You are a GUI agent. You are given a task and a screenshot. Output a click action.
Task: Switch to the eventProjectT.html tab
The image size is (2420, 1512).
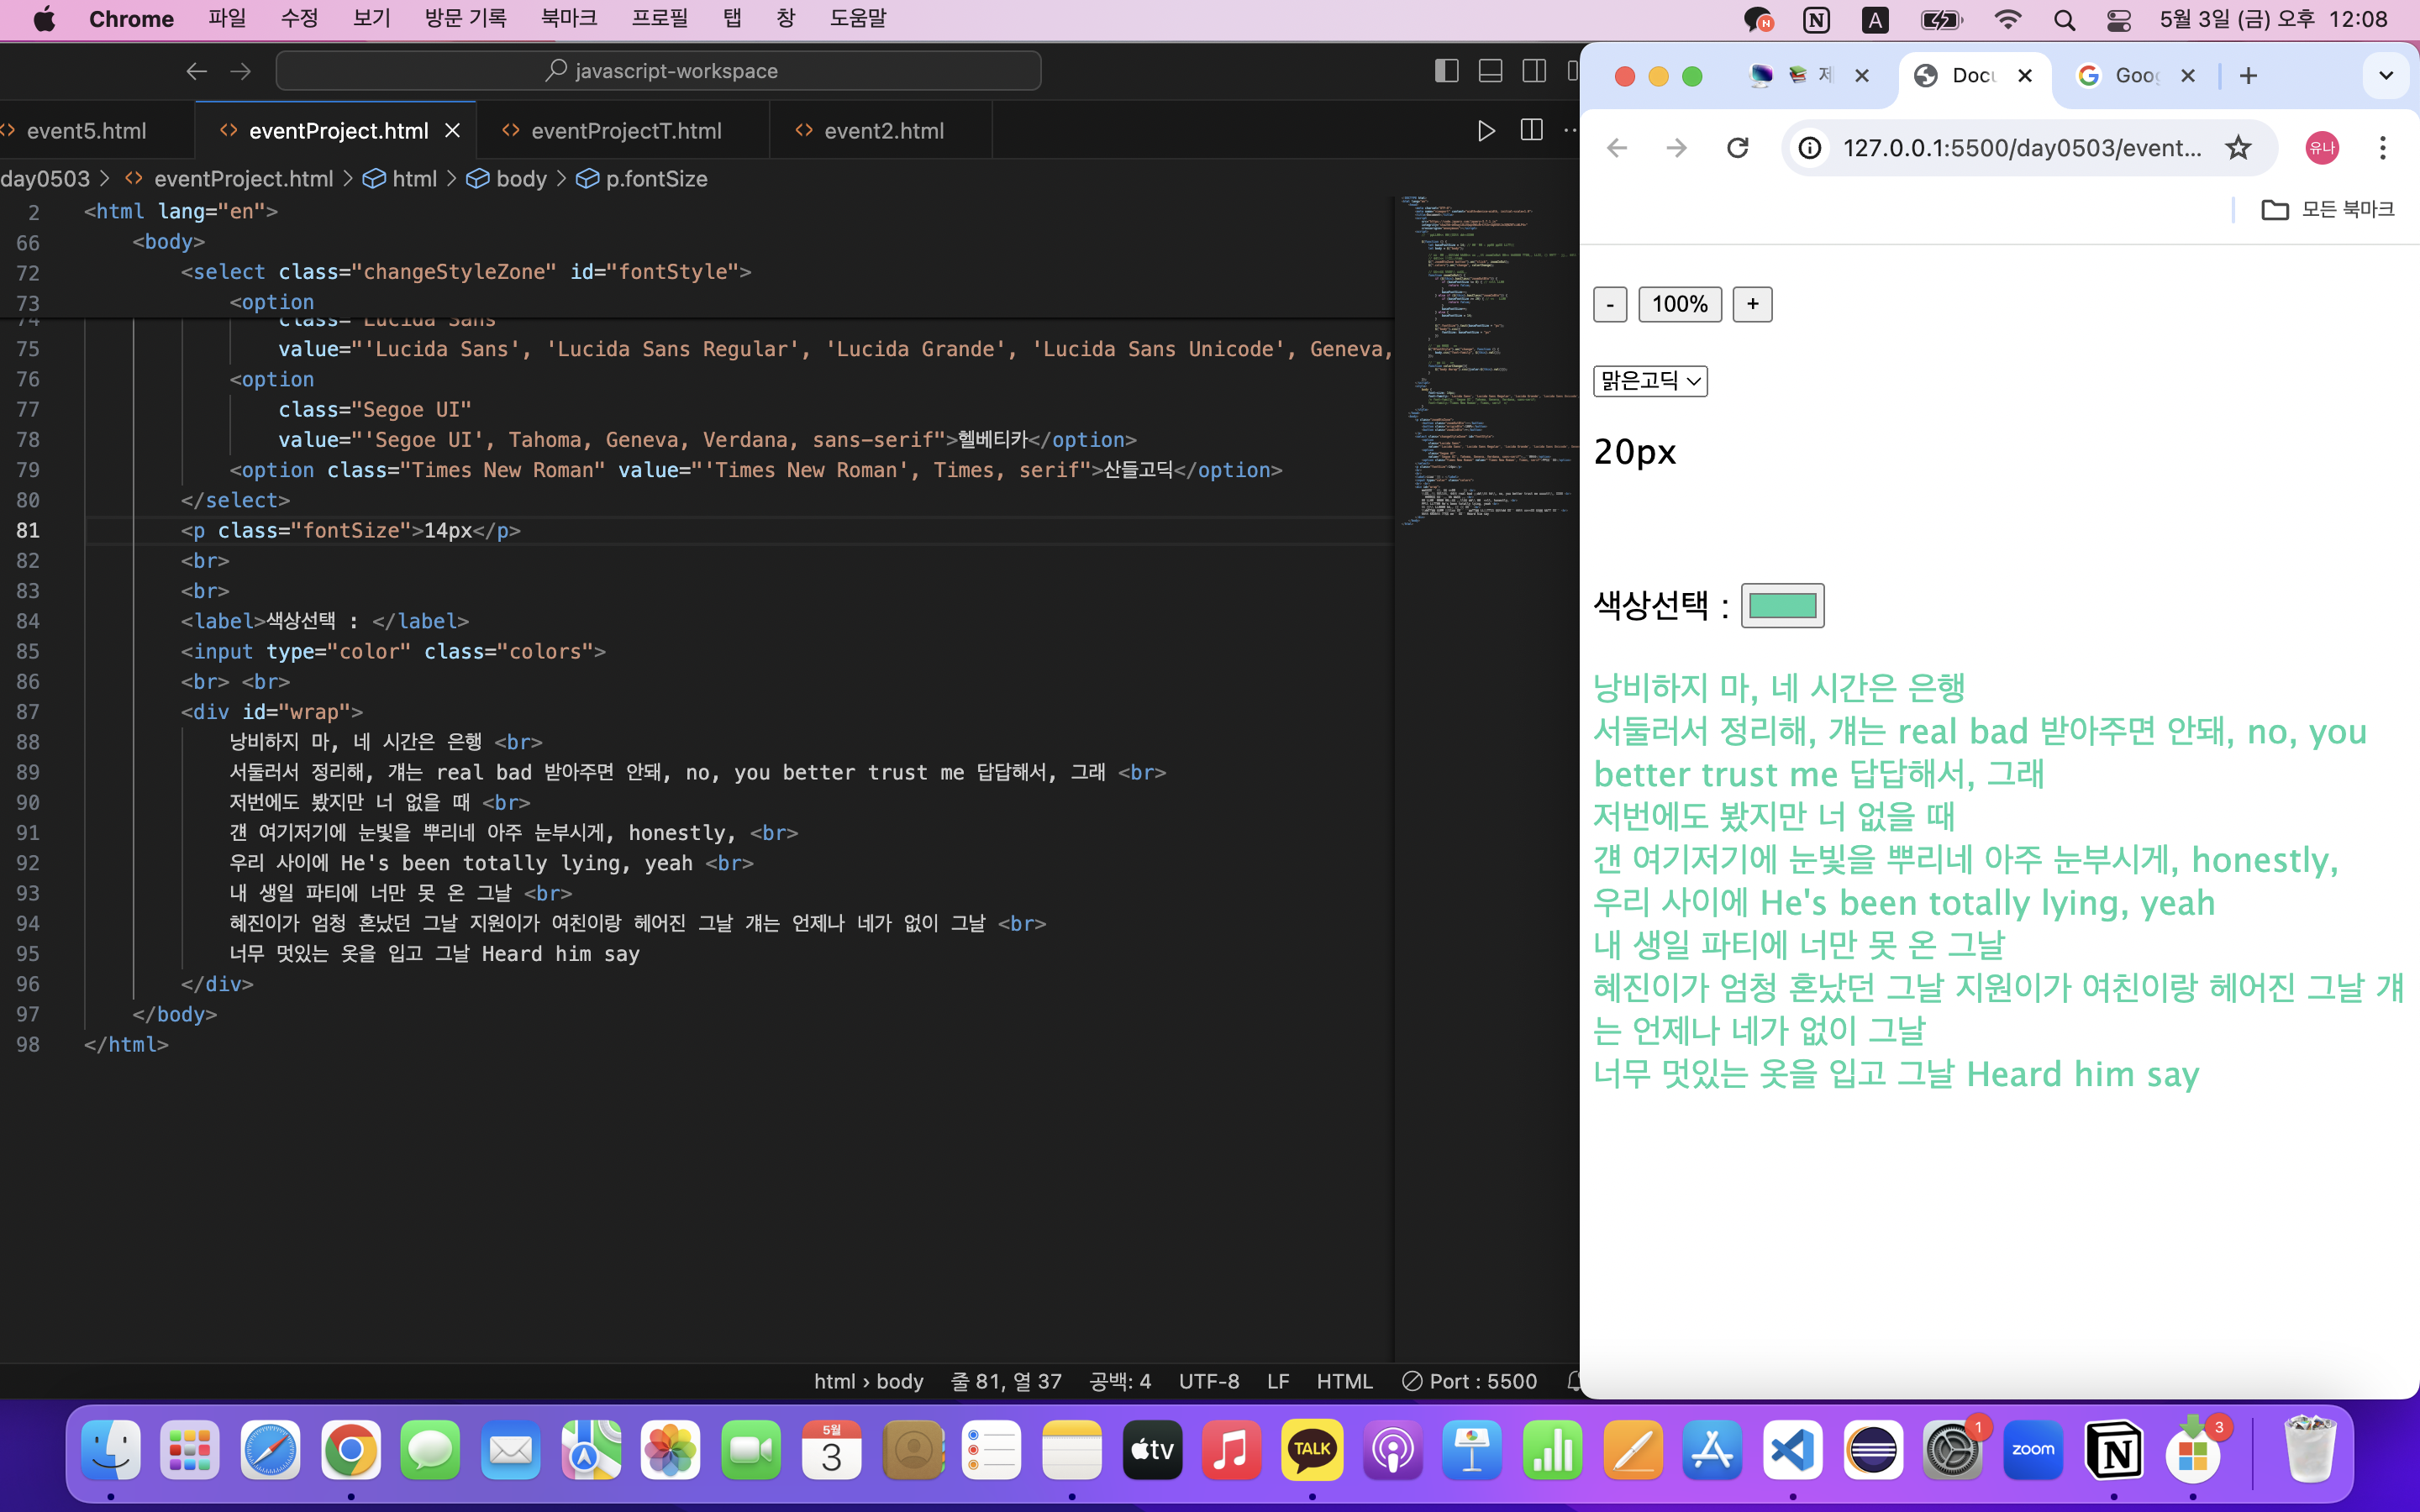(x=625, y=131)
